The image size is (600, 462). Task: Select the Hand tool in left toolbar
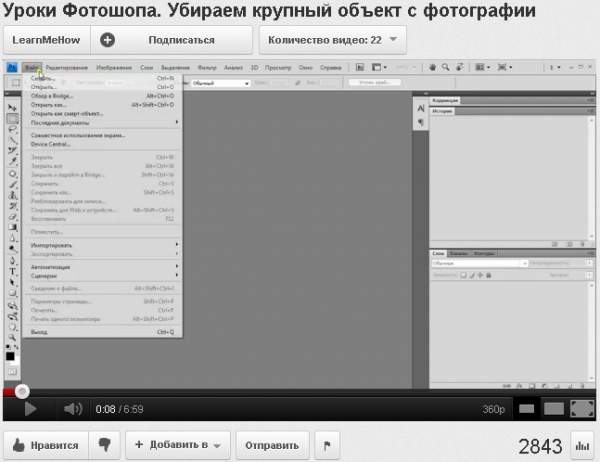point(12,327)
